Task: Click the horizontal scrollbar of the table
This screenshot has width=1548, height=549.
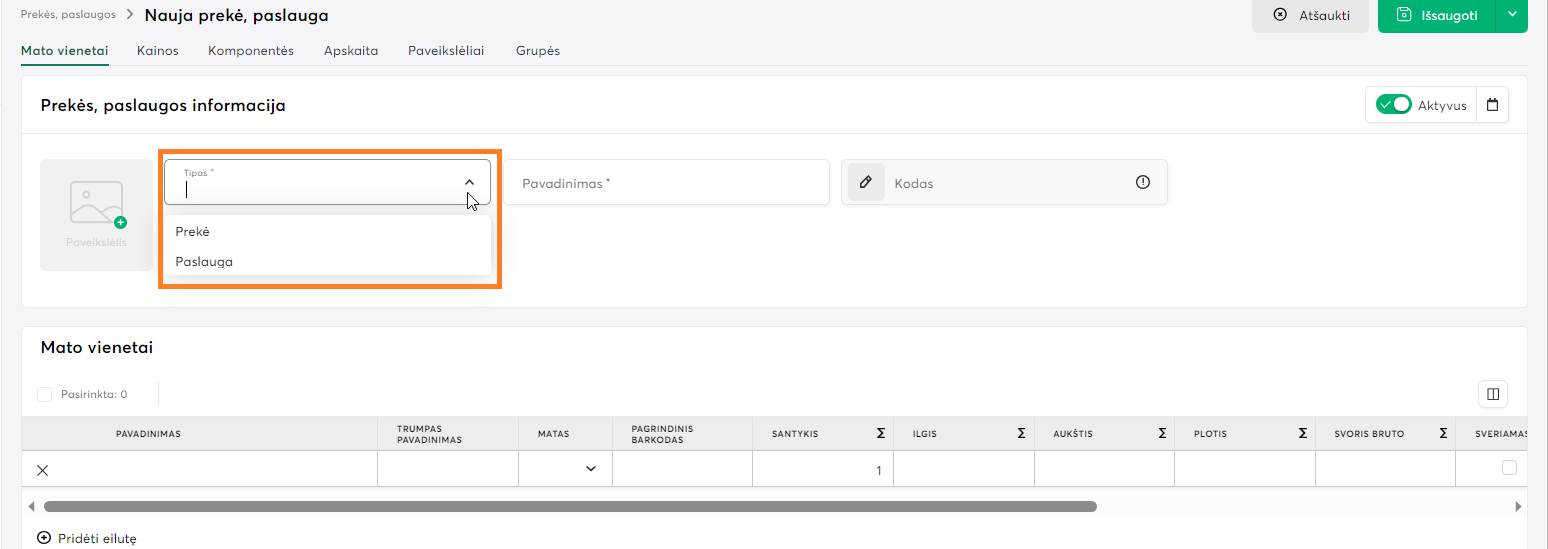Action: [x=570, y=506]
